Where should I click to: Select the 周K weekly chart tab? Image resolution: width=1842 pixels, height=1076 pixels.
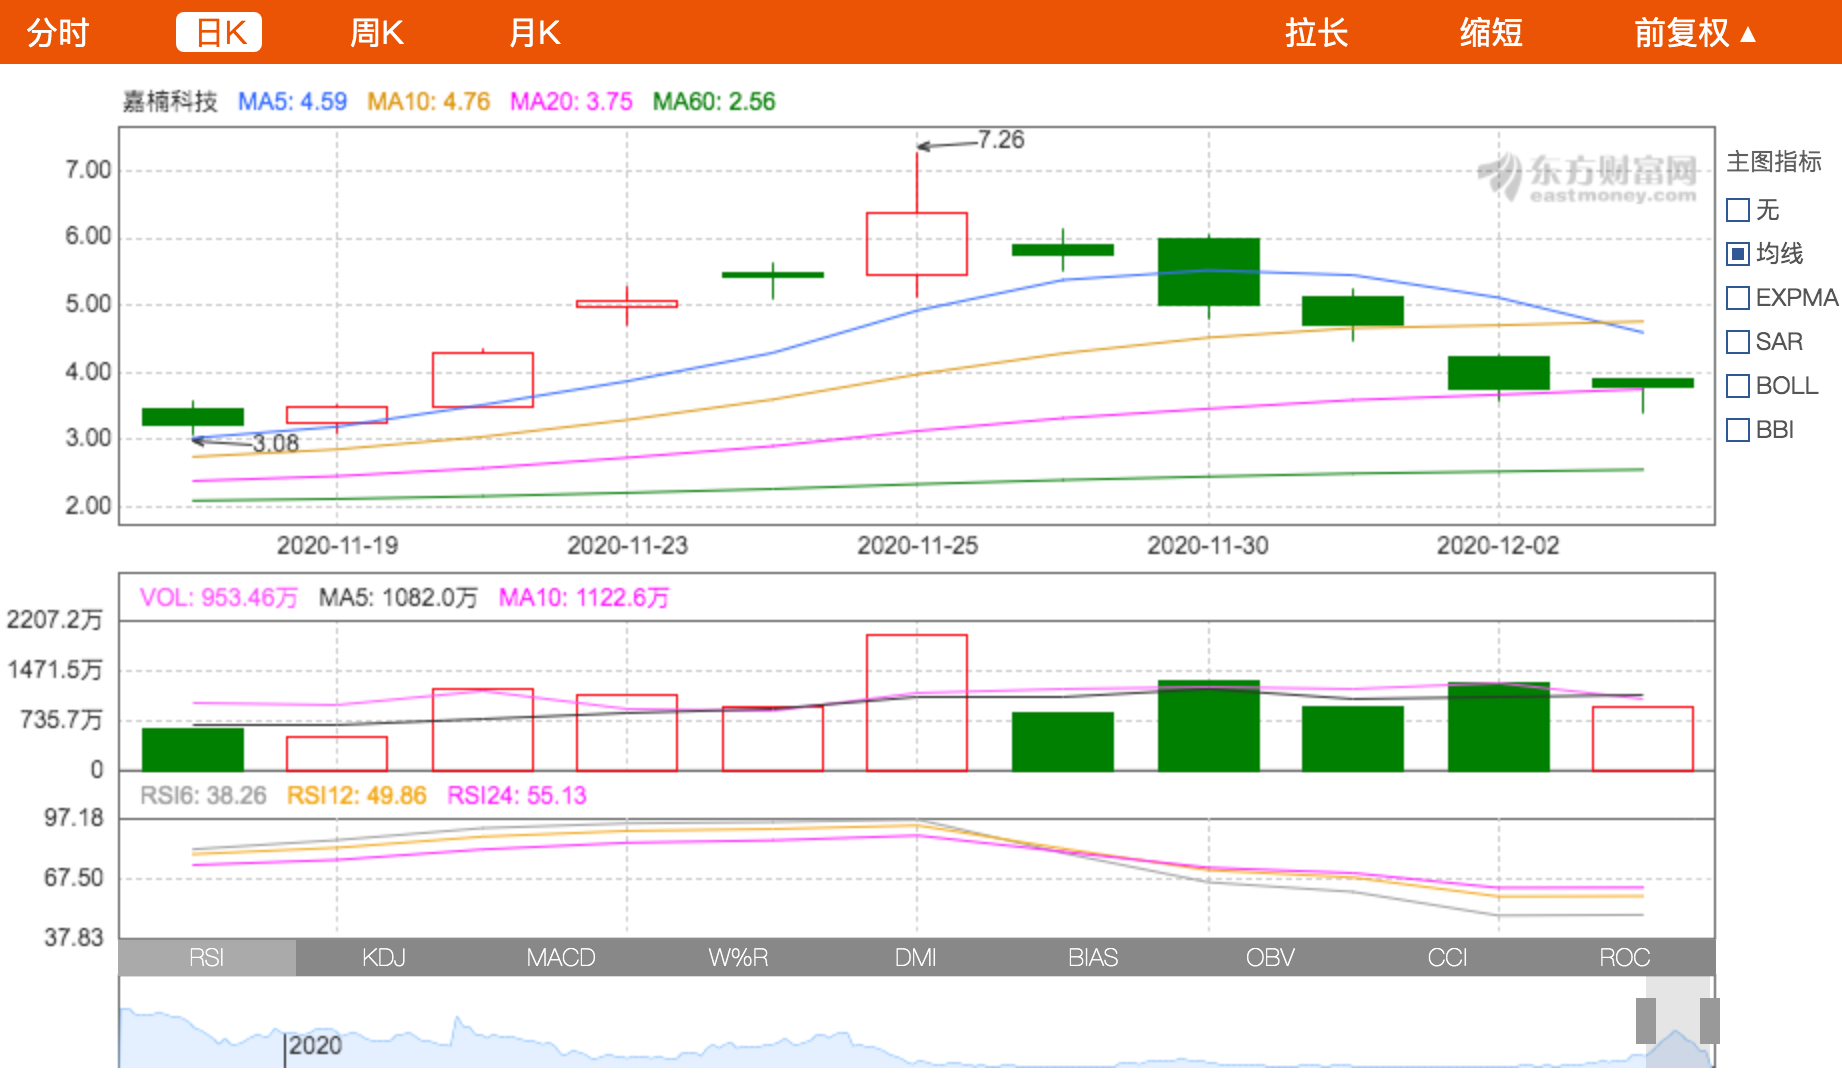tap(376, 33)
